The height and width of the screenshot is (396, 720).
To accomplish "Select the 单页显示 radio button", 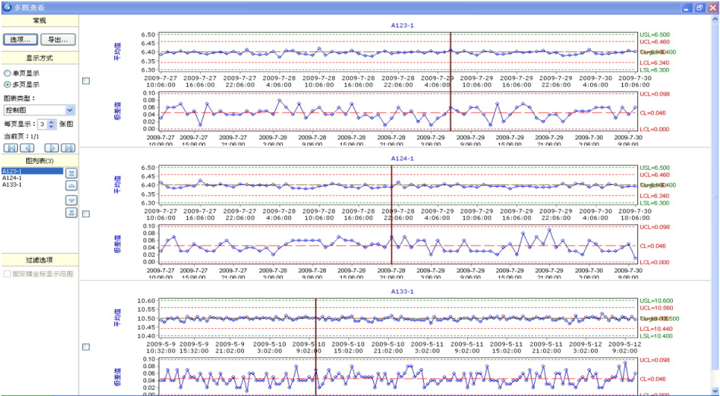I will point(7,74).
